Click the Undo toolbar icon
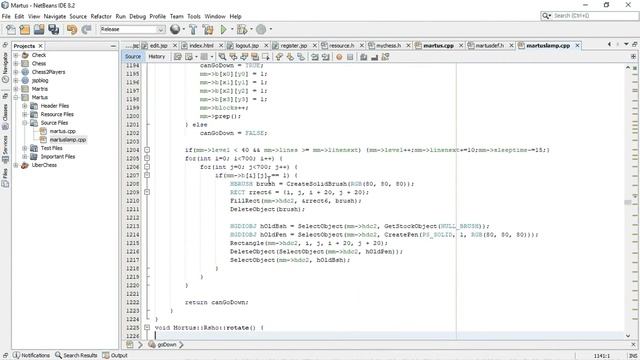 72,29
